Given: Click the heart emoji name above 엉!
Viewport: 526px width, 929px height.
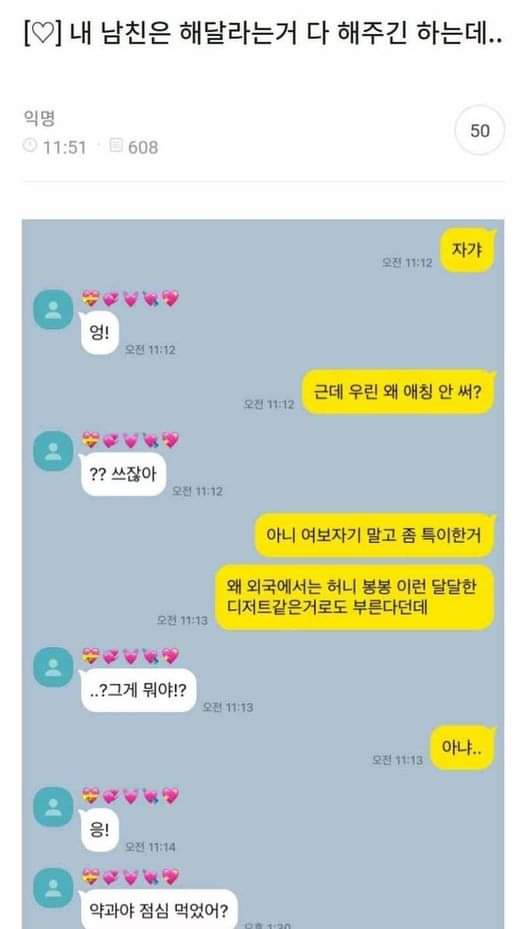Looking at the screenshot, I should click(130, 299).
